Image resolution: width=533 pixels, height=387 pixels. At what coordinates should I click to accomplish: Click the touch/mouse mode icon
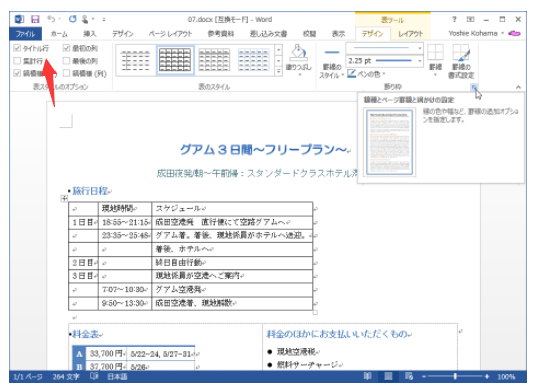click(85, 19)
